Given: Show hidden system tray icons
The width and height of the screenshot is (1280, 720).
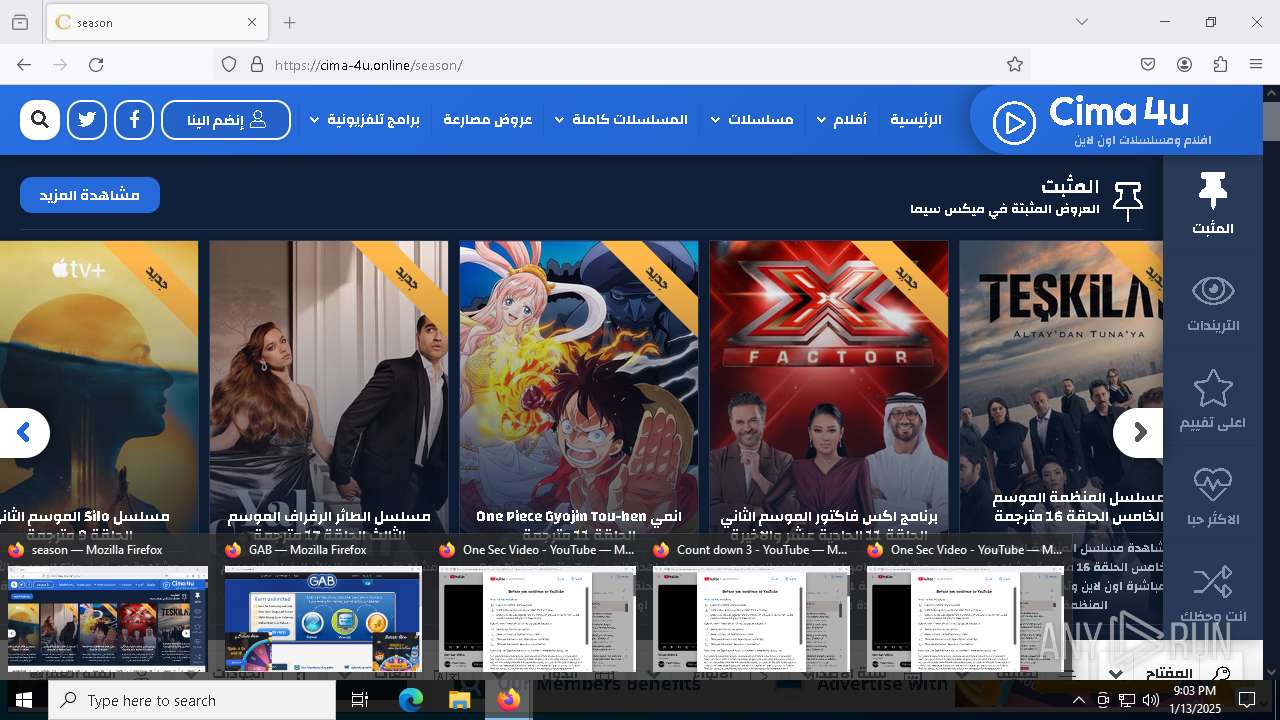Looking at the screenshot, I should pos(1078,700).
